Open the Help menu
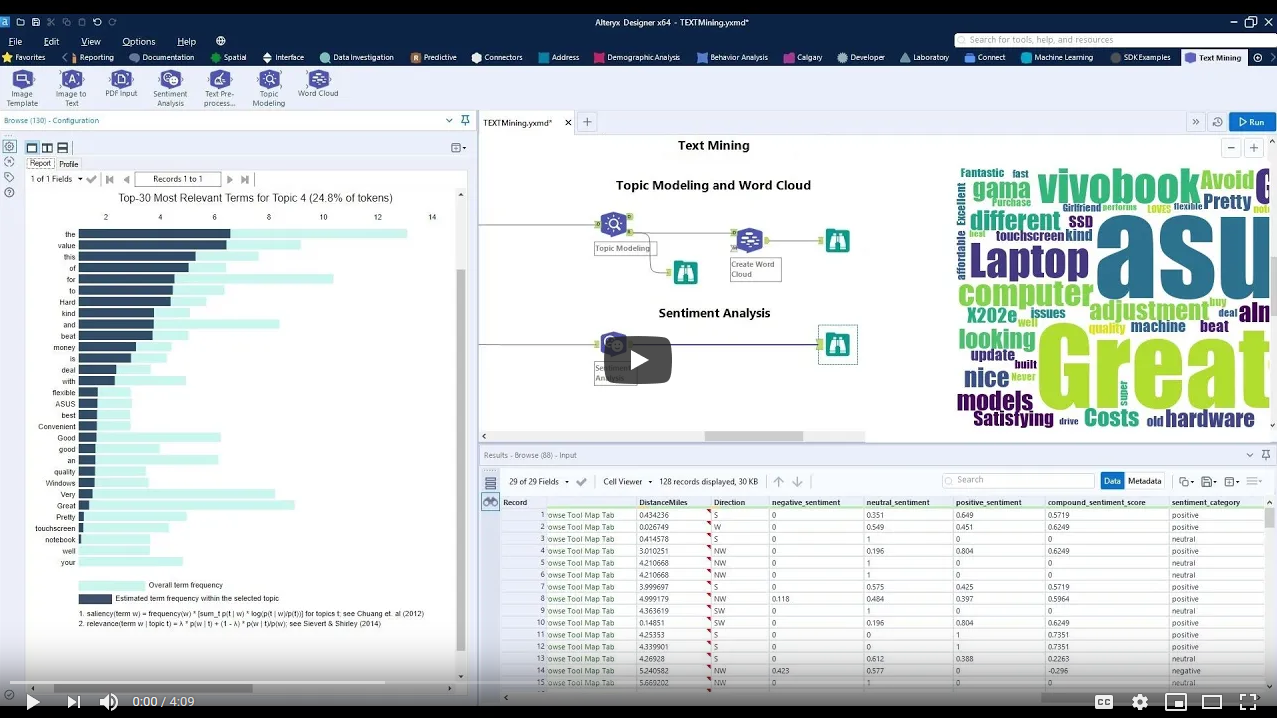This screenshot has width=1277, height=718. coord(187,41)
